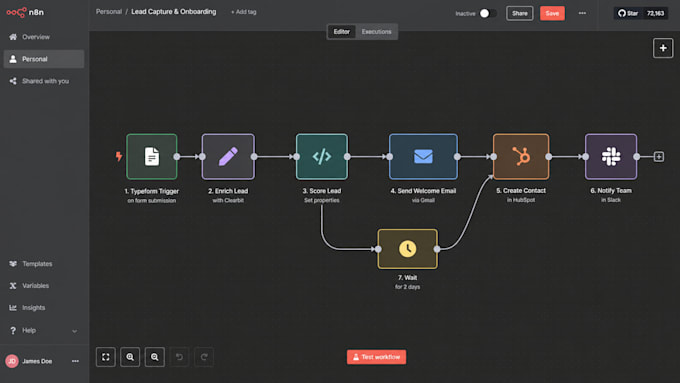Click the '7. Wait' node label
This screenshot has height=383, width=680.
(x=408, y=278)
